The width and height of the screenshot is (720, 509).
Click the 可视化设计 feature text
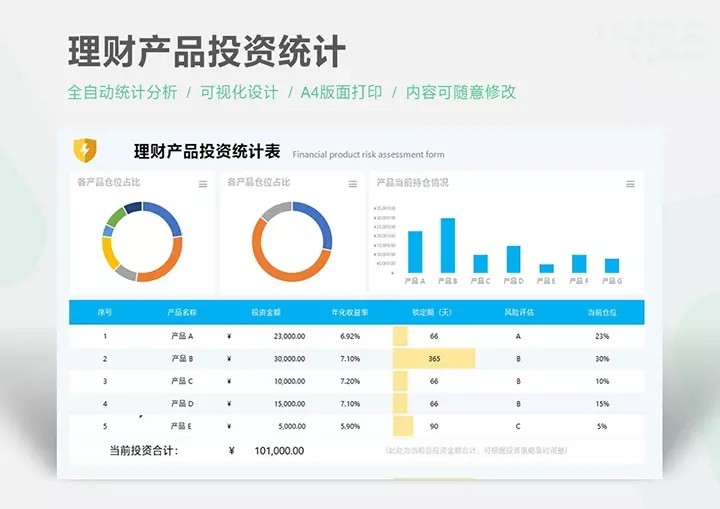click(x=239, y=92)
